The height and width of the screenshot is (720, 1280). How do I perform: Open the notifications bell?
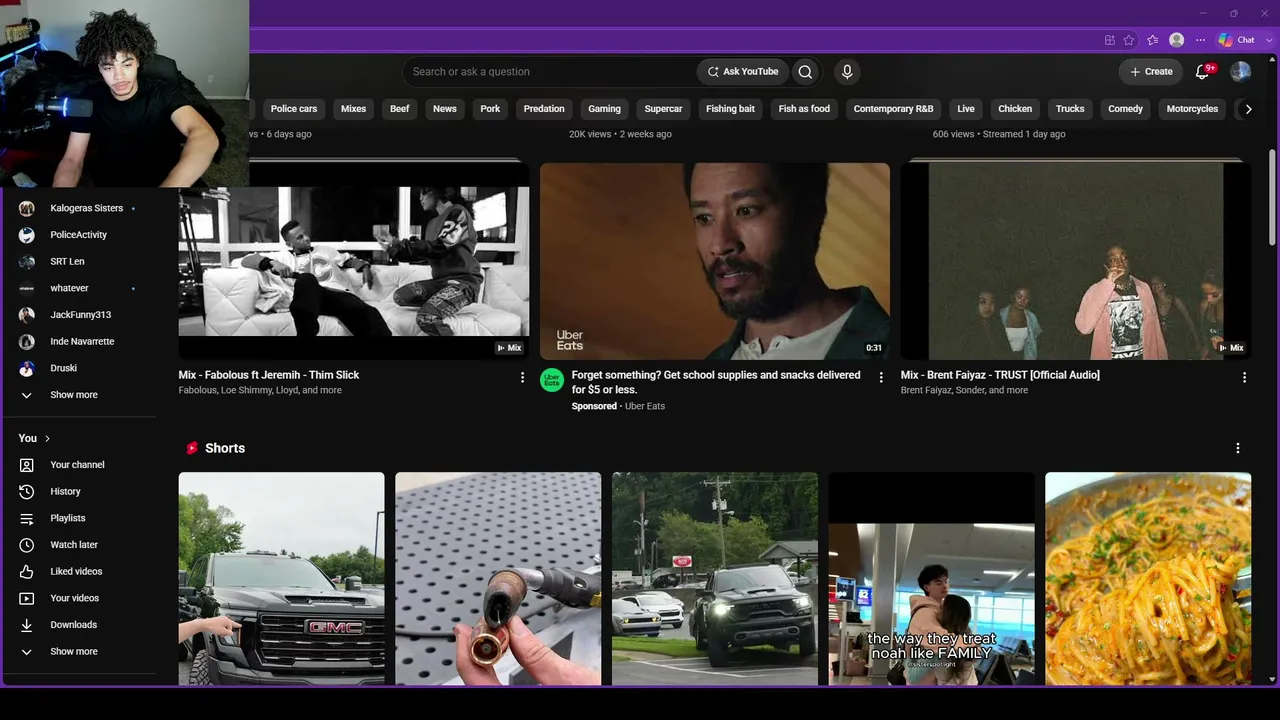pos(1203,72)
